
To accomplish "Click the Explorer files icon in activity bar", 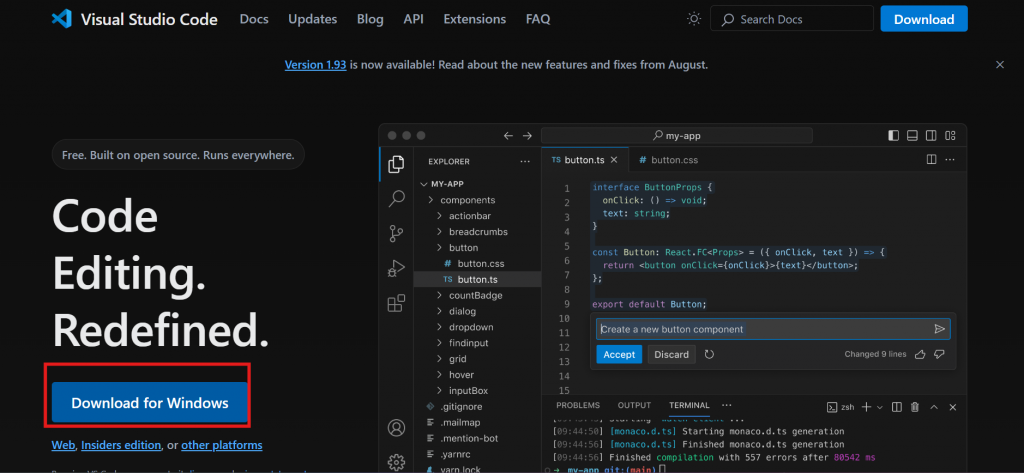I will click(x=396, y=165).
